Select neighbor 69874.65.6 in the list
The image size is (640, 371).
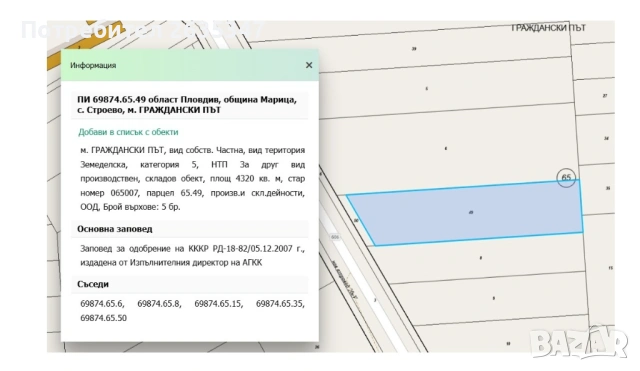coord(102,304)
